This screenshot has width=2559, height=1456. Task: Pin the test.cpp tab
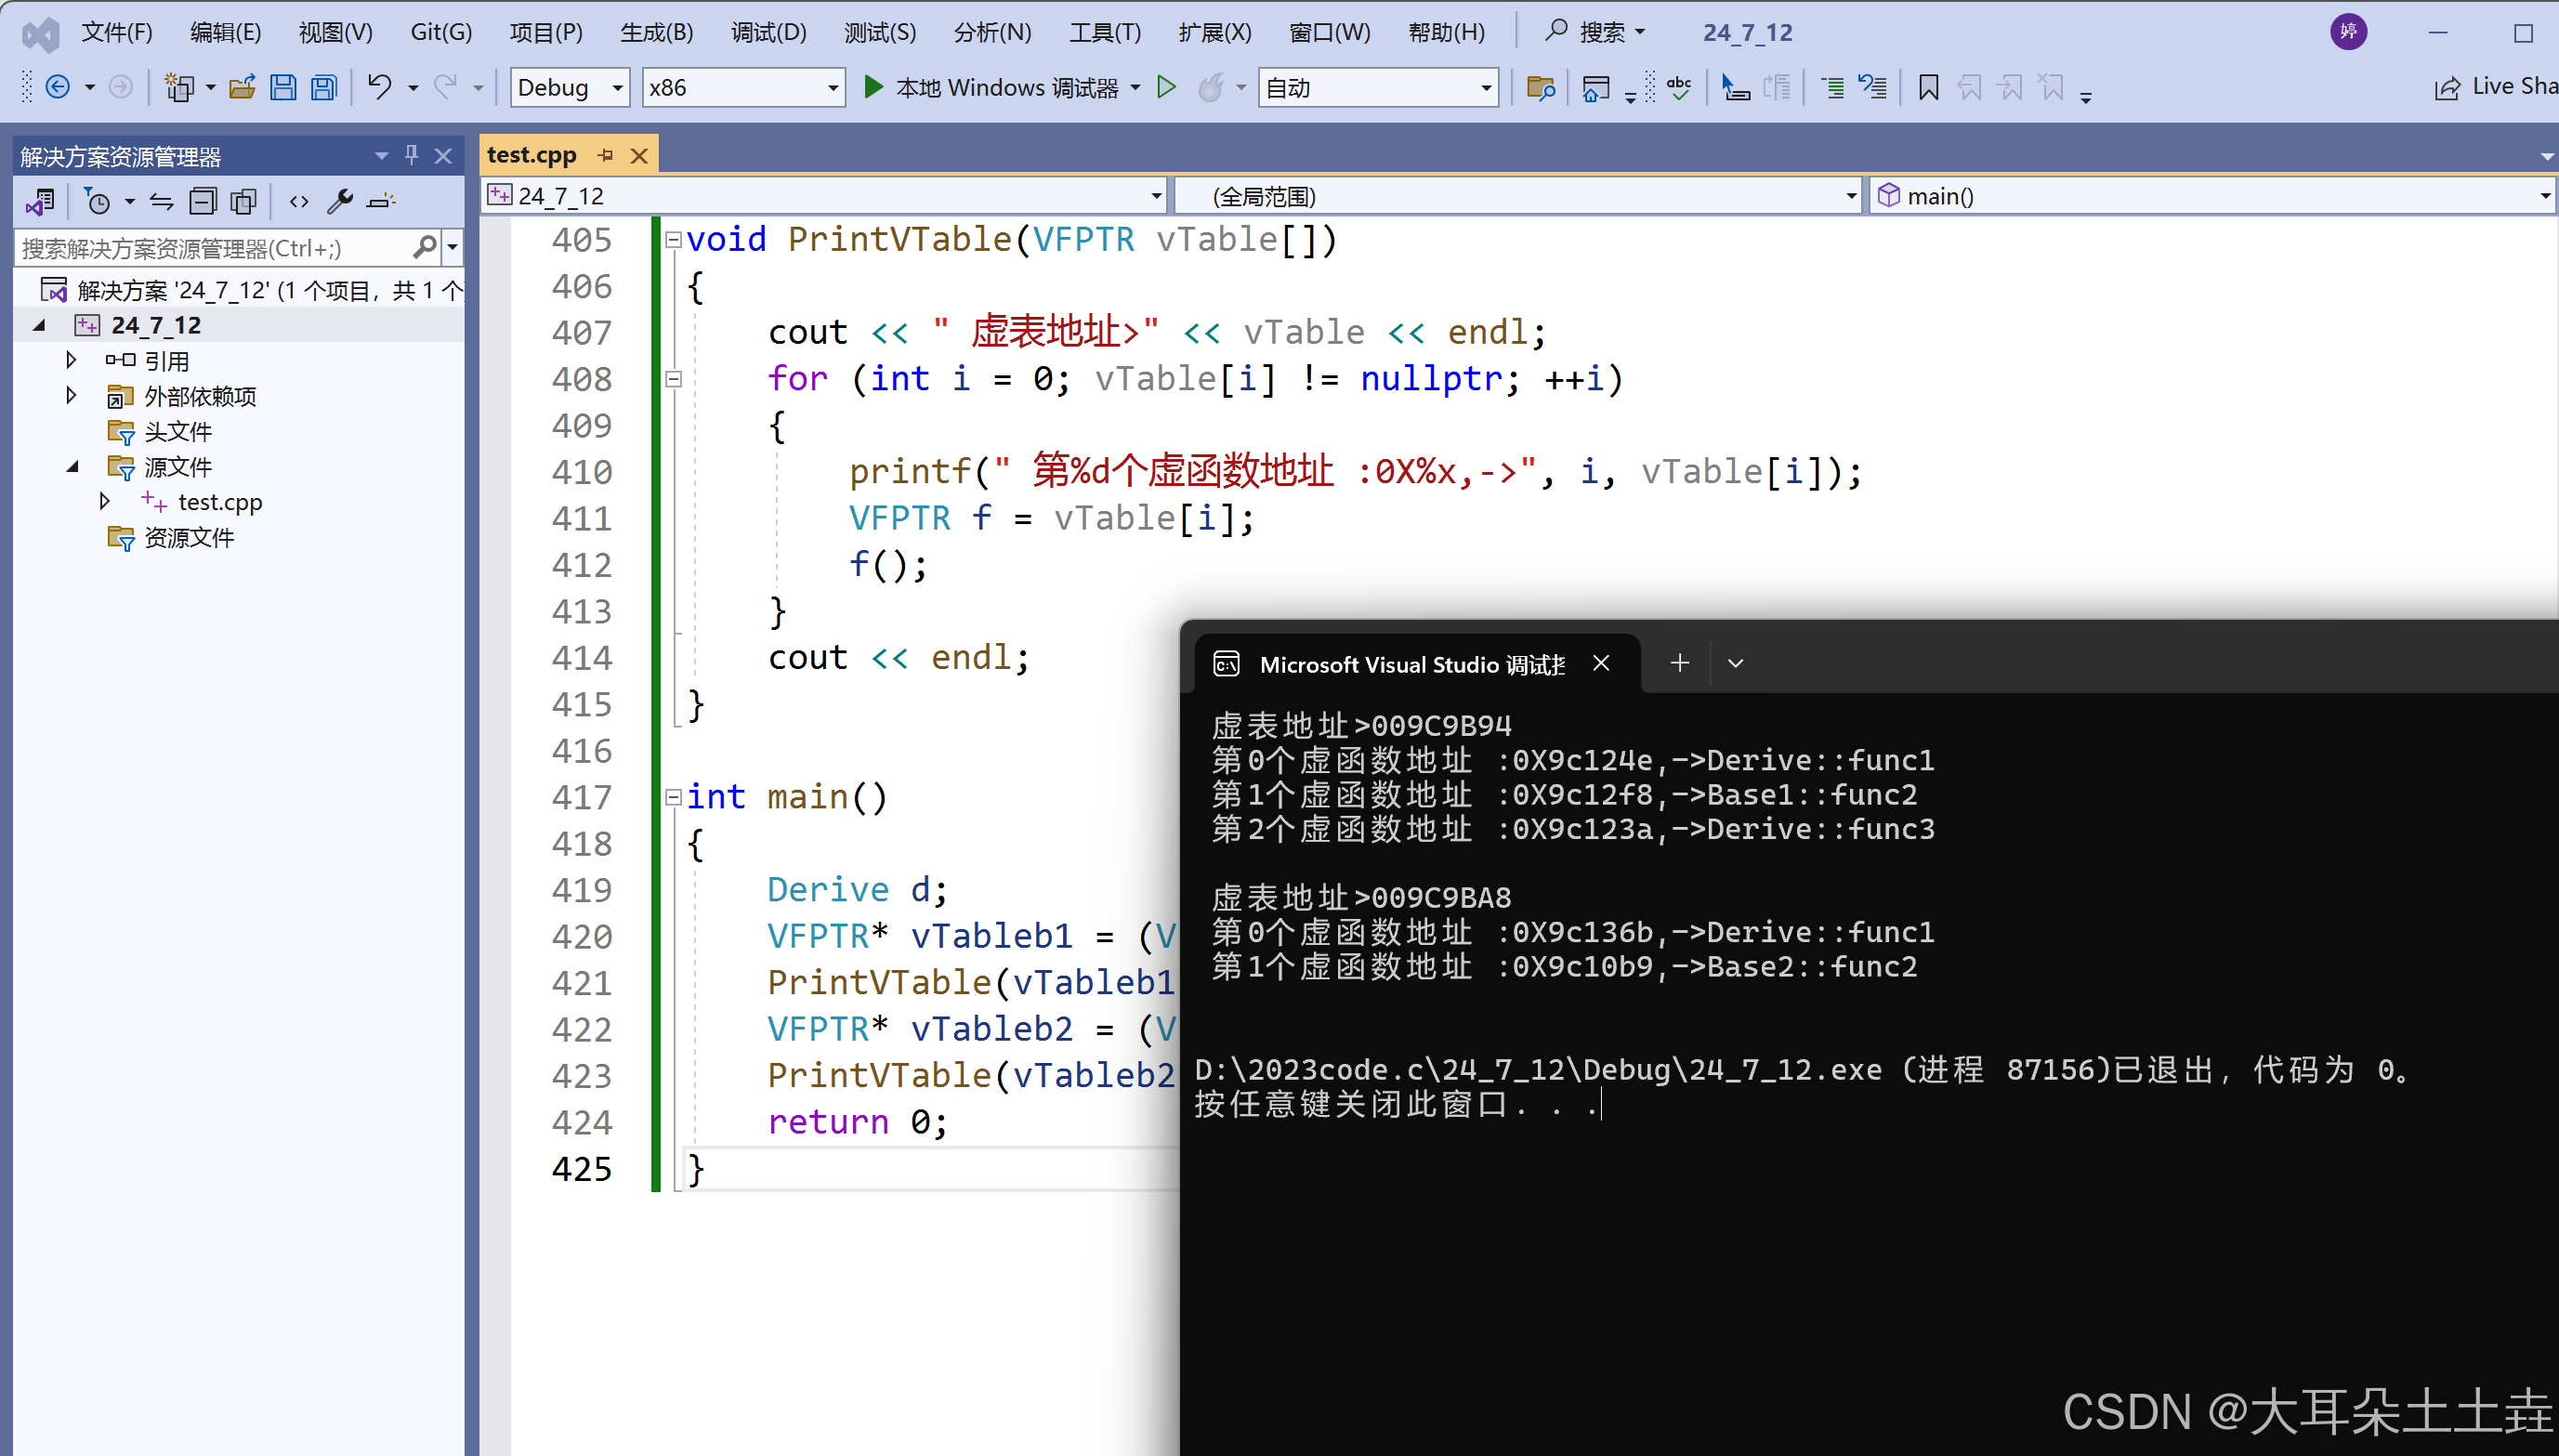tap(606, 155)
